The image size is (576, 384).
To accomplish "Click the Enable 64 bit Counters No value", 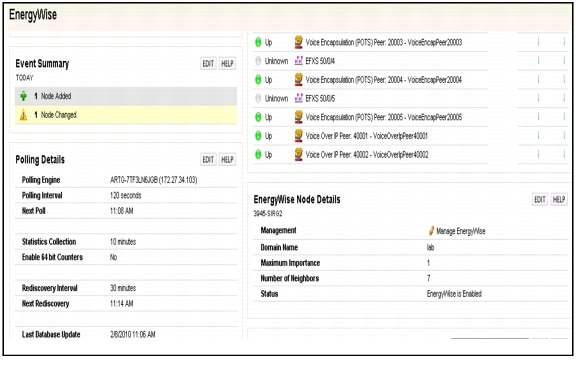I will [x=114, y=257].
